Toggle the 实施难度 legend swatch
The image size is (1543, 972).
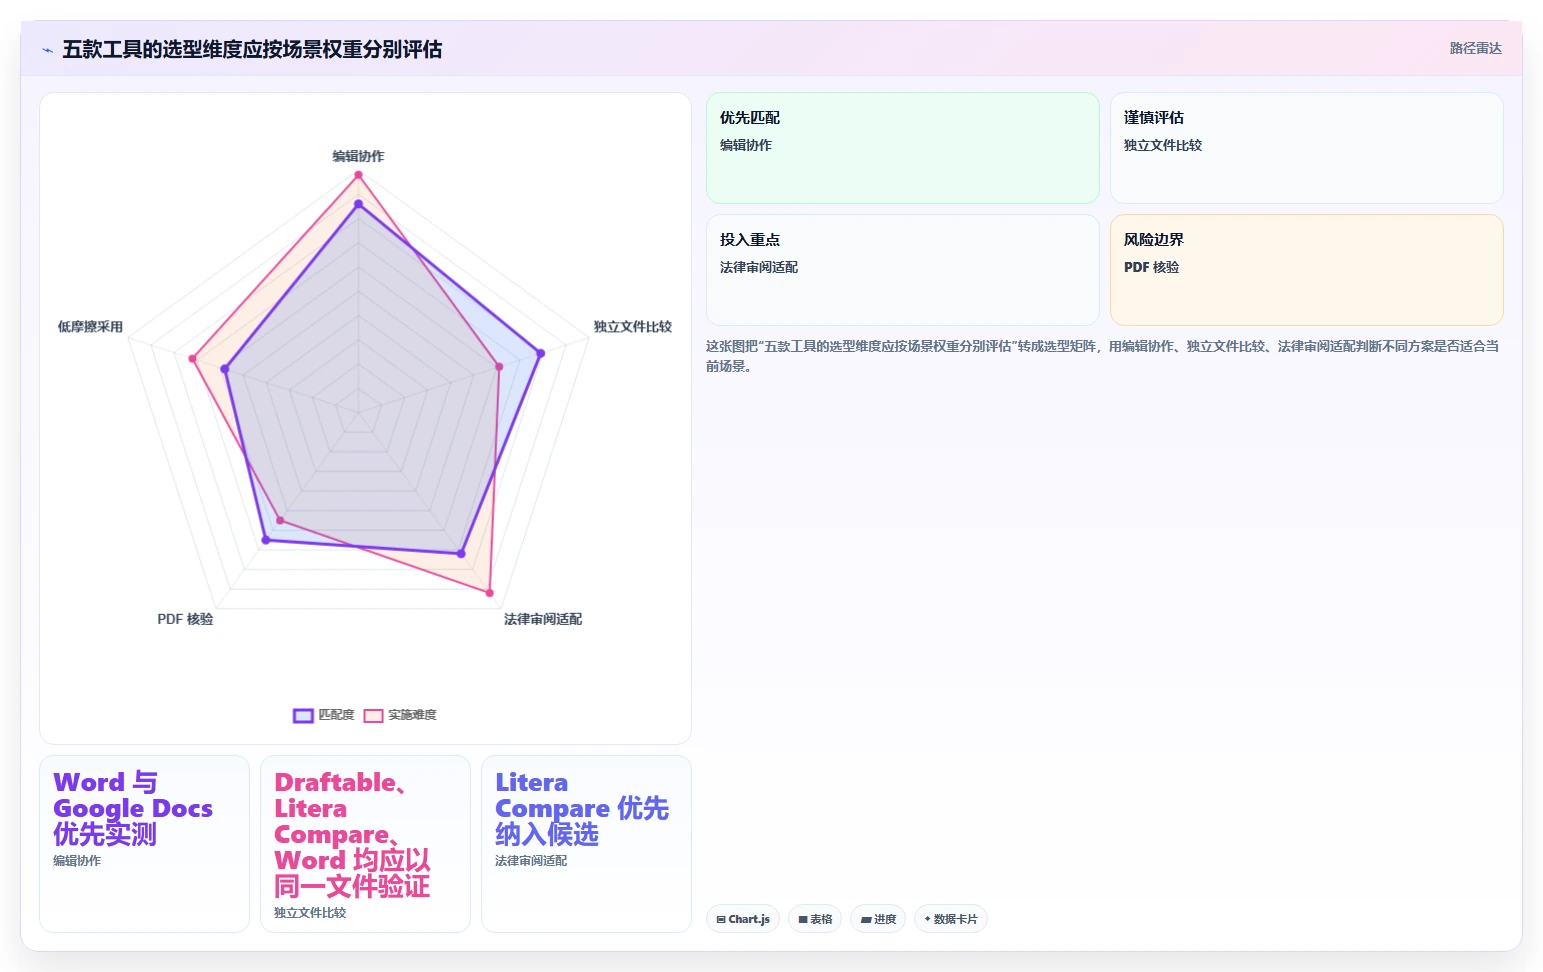(x=373, y=715)
